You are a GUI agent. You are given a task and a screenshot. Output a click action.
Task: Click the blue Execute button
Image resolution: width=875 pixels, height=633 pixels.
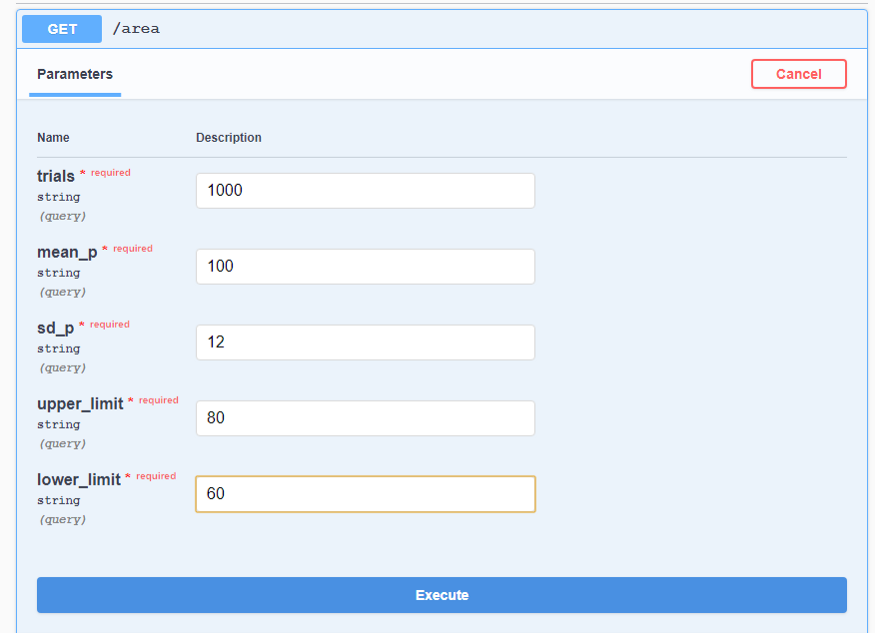tap(441, 595)
